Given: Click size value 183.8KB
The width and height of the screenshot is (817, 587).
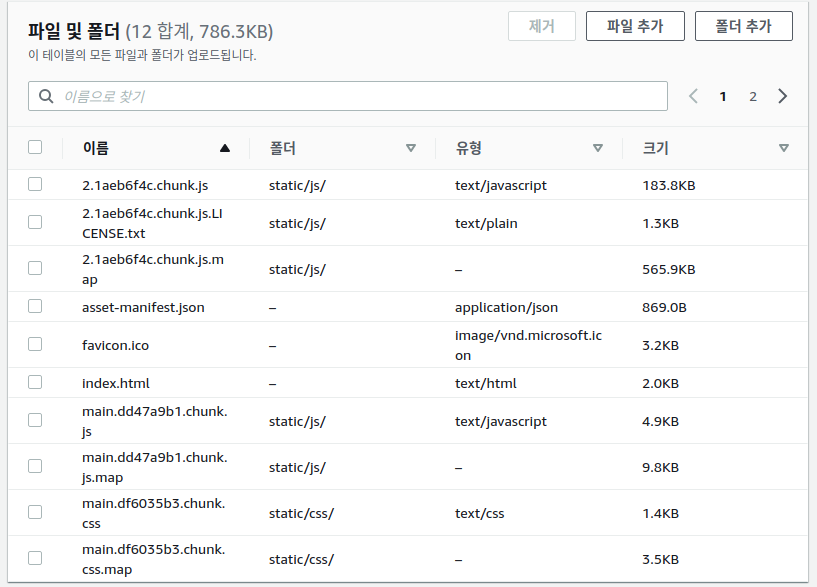Looking at the screenshot, I should [669, 185].
